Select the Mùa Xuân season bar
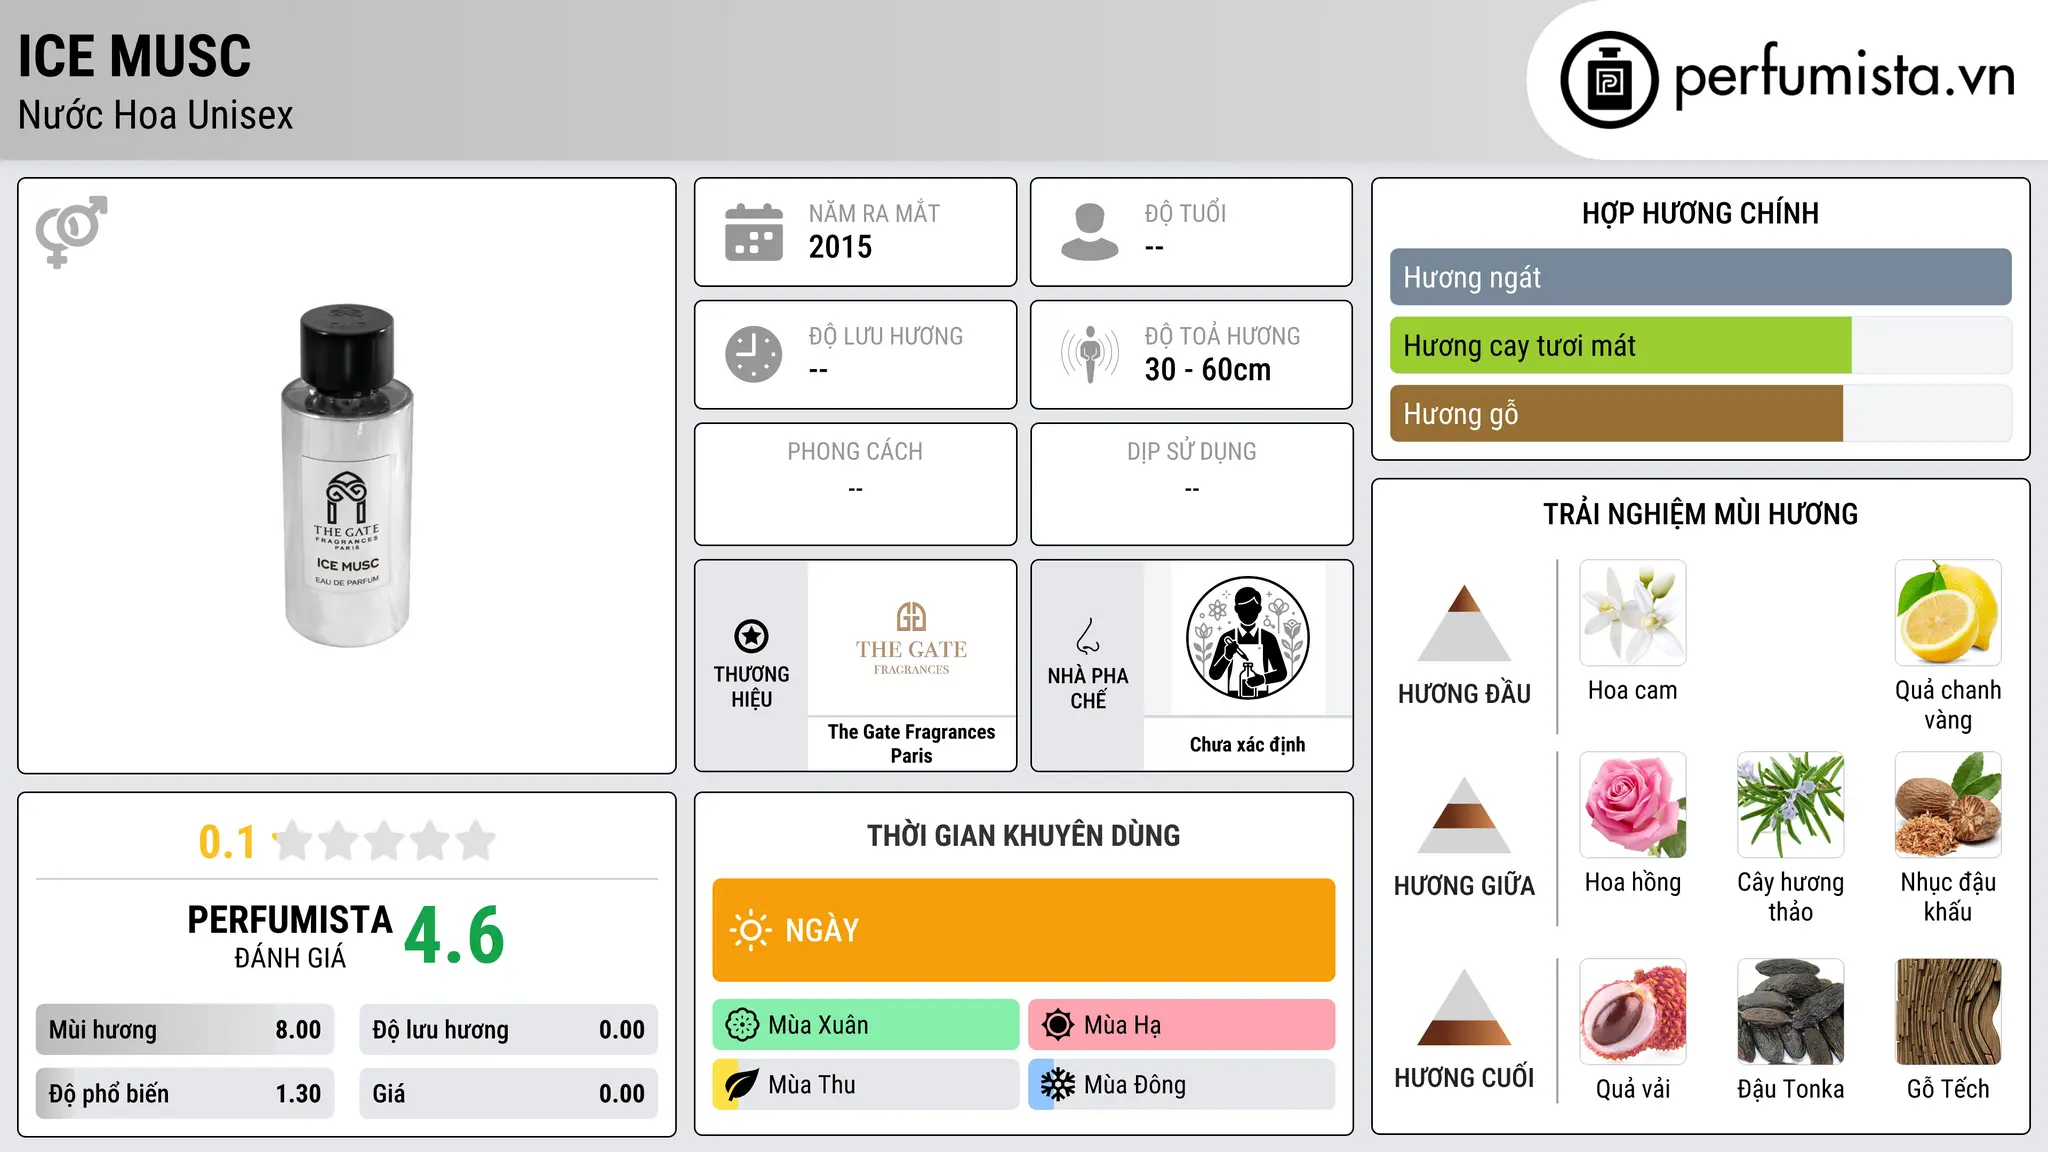 point(866,1025)
